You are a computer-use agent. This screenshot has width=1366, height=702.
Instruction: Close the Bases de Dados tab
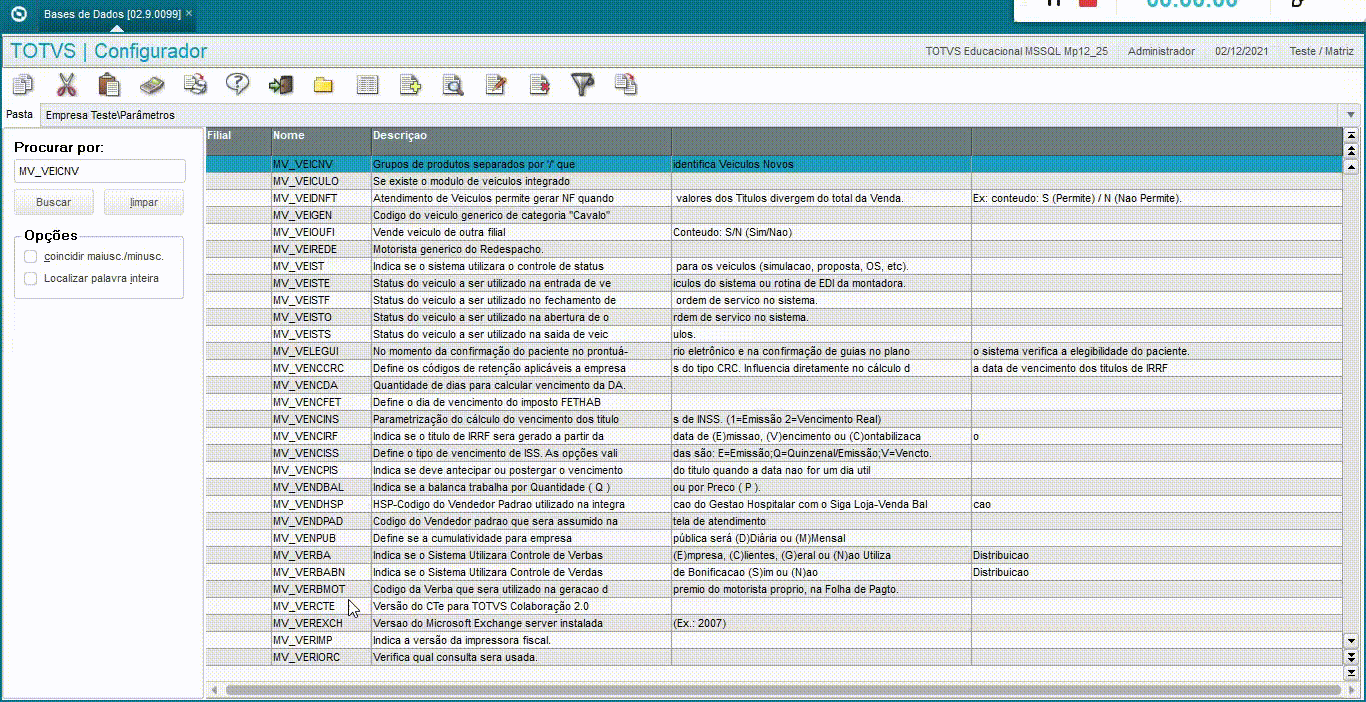click(189, 13)
